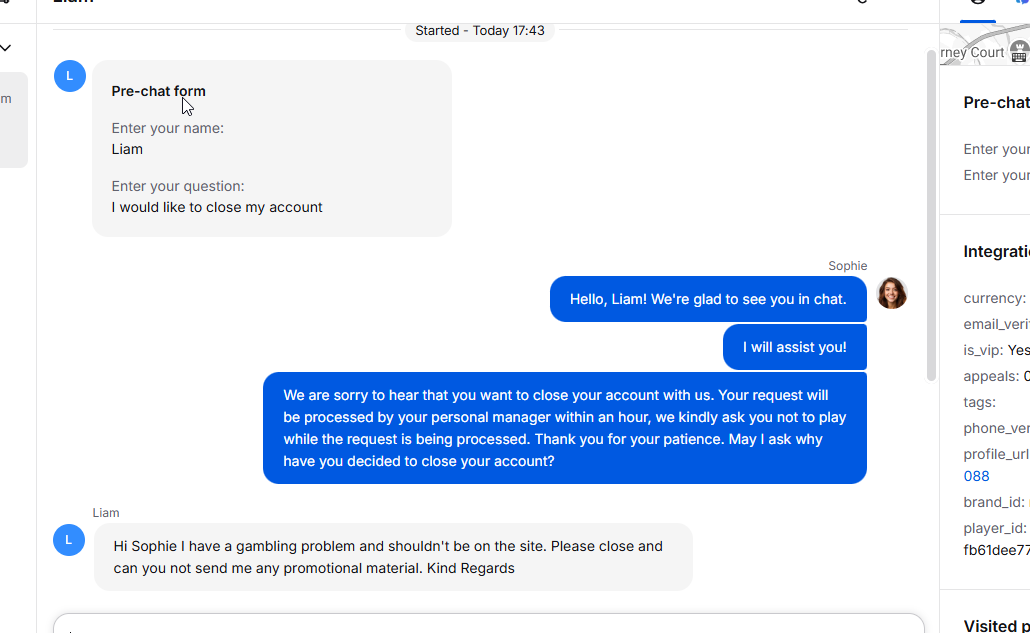Image resolution: width=1030 pixels, height=633 pixels.
Task: Click the conversation scrollbar handle
Action: 931,215
